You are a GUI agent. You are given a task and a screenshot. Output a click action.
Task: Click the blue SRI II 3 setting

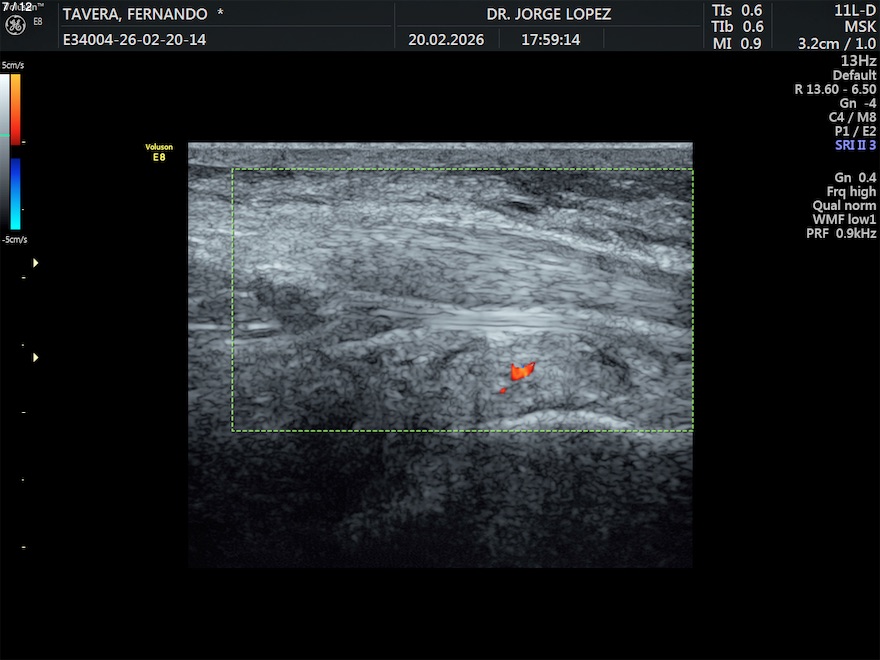[x=855, y=145]
